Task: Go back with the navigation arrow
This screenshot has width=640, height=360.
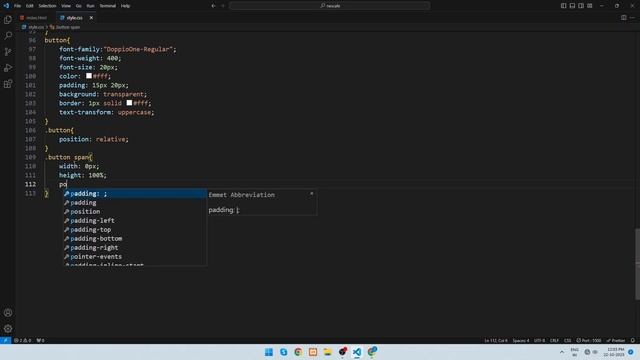Action: click(213, 6)
